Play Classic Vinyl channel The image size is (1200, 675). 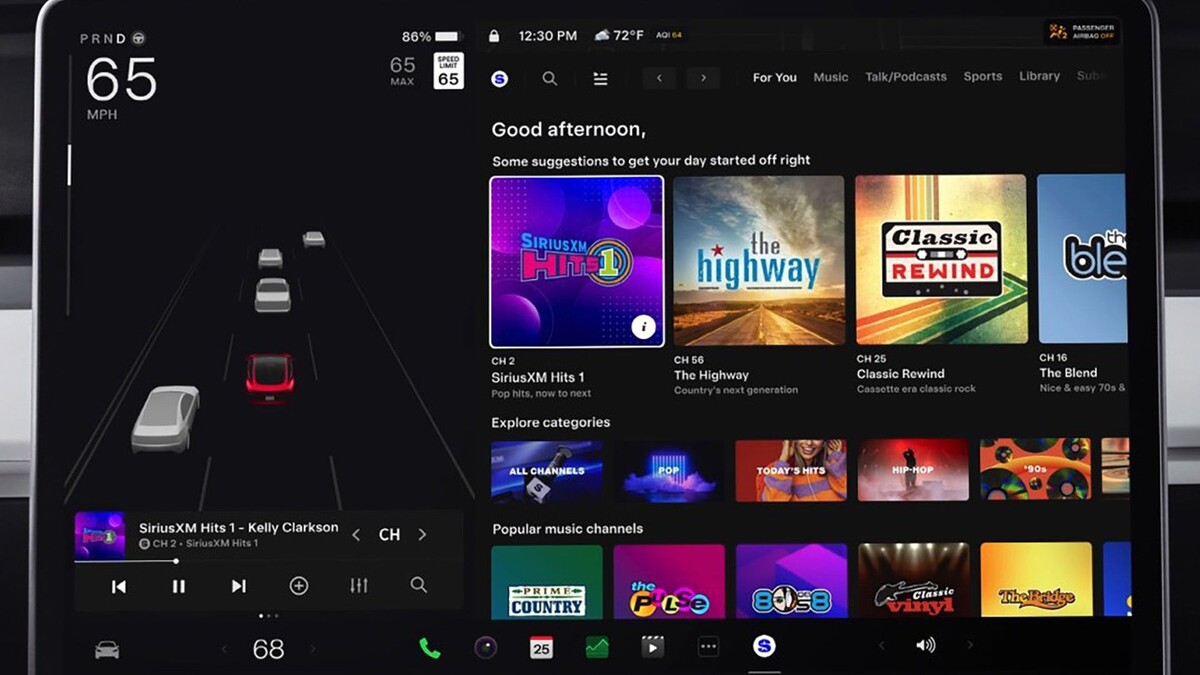click(913, 582)
